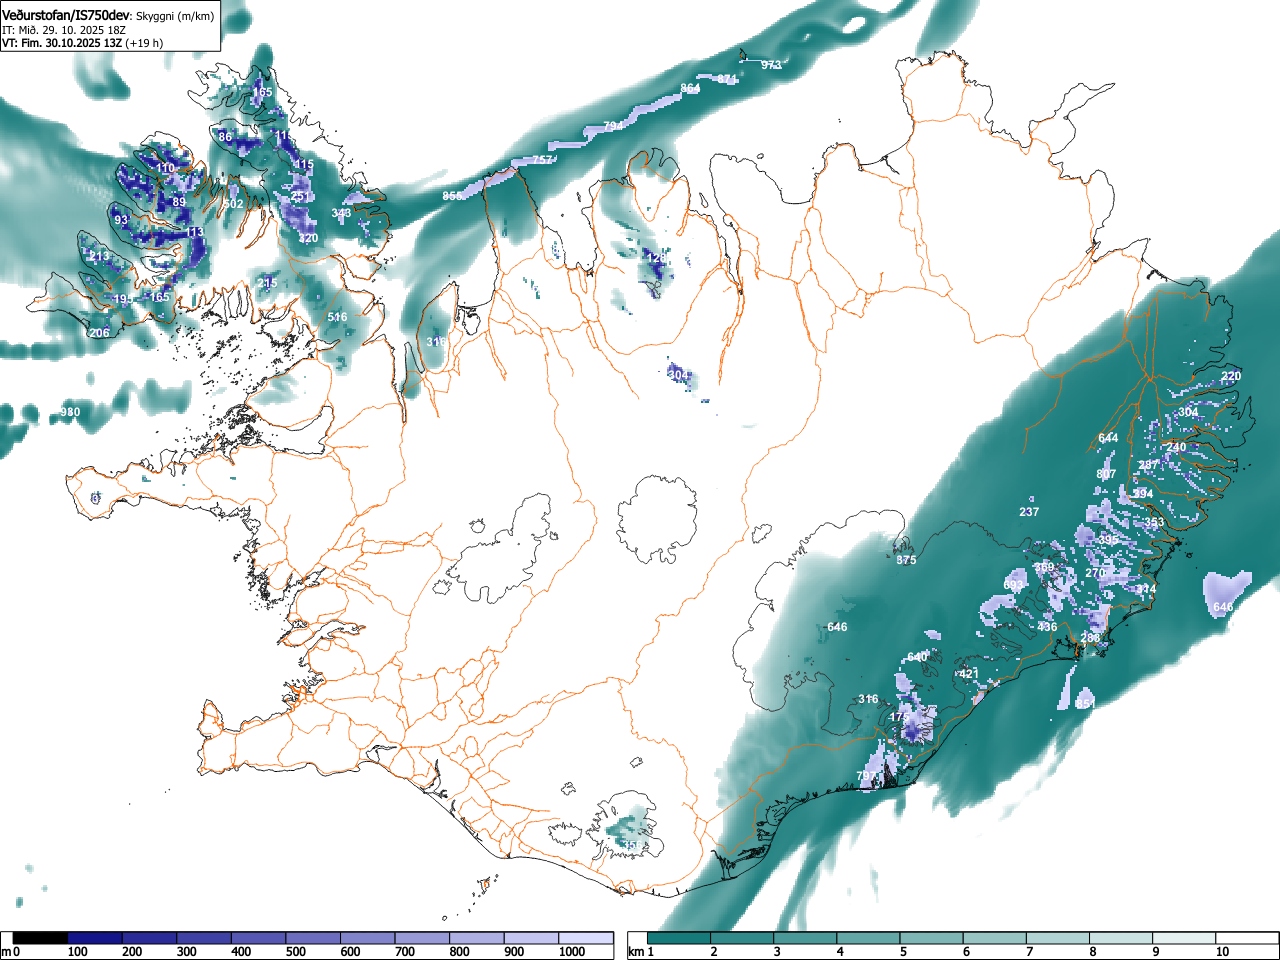The height and width of the screenshot is (960, 1280).
Task: Click the '100' label on metre scale
Action: pos(78,952)
